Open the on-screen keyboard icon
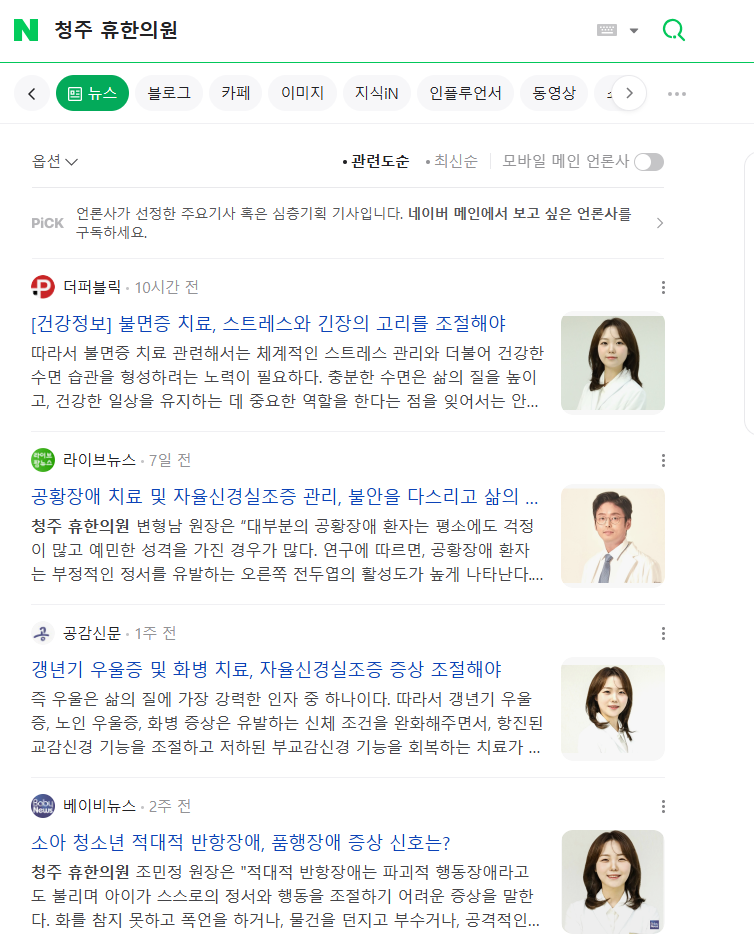The height and width of the screenshot is (941, 754). point(607,30)
